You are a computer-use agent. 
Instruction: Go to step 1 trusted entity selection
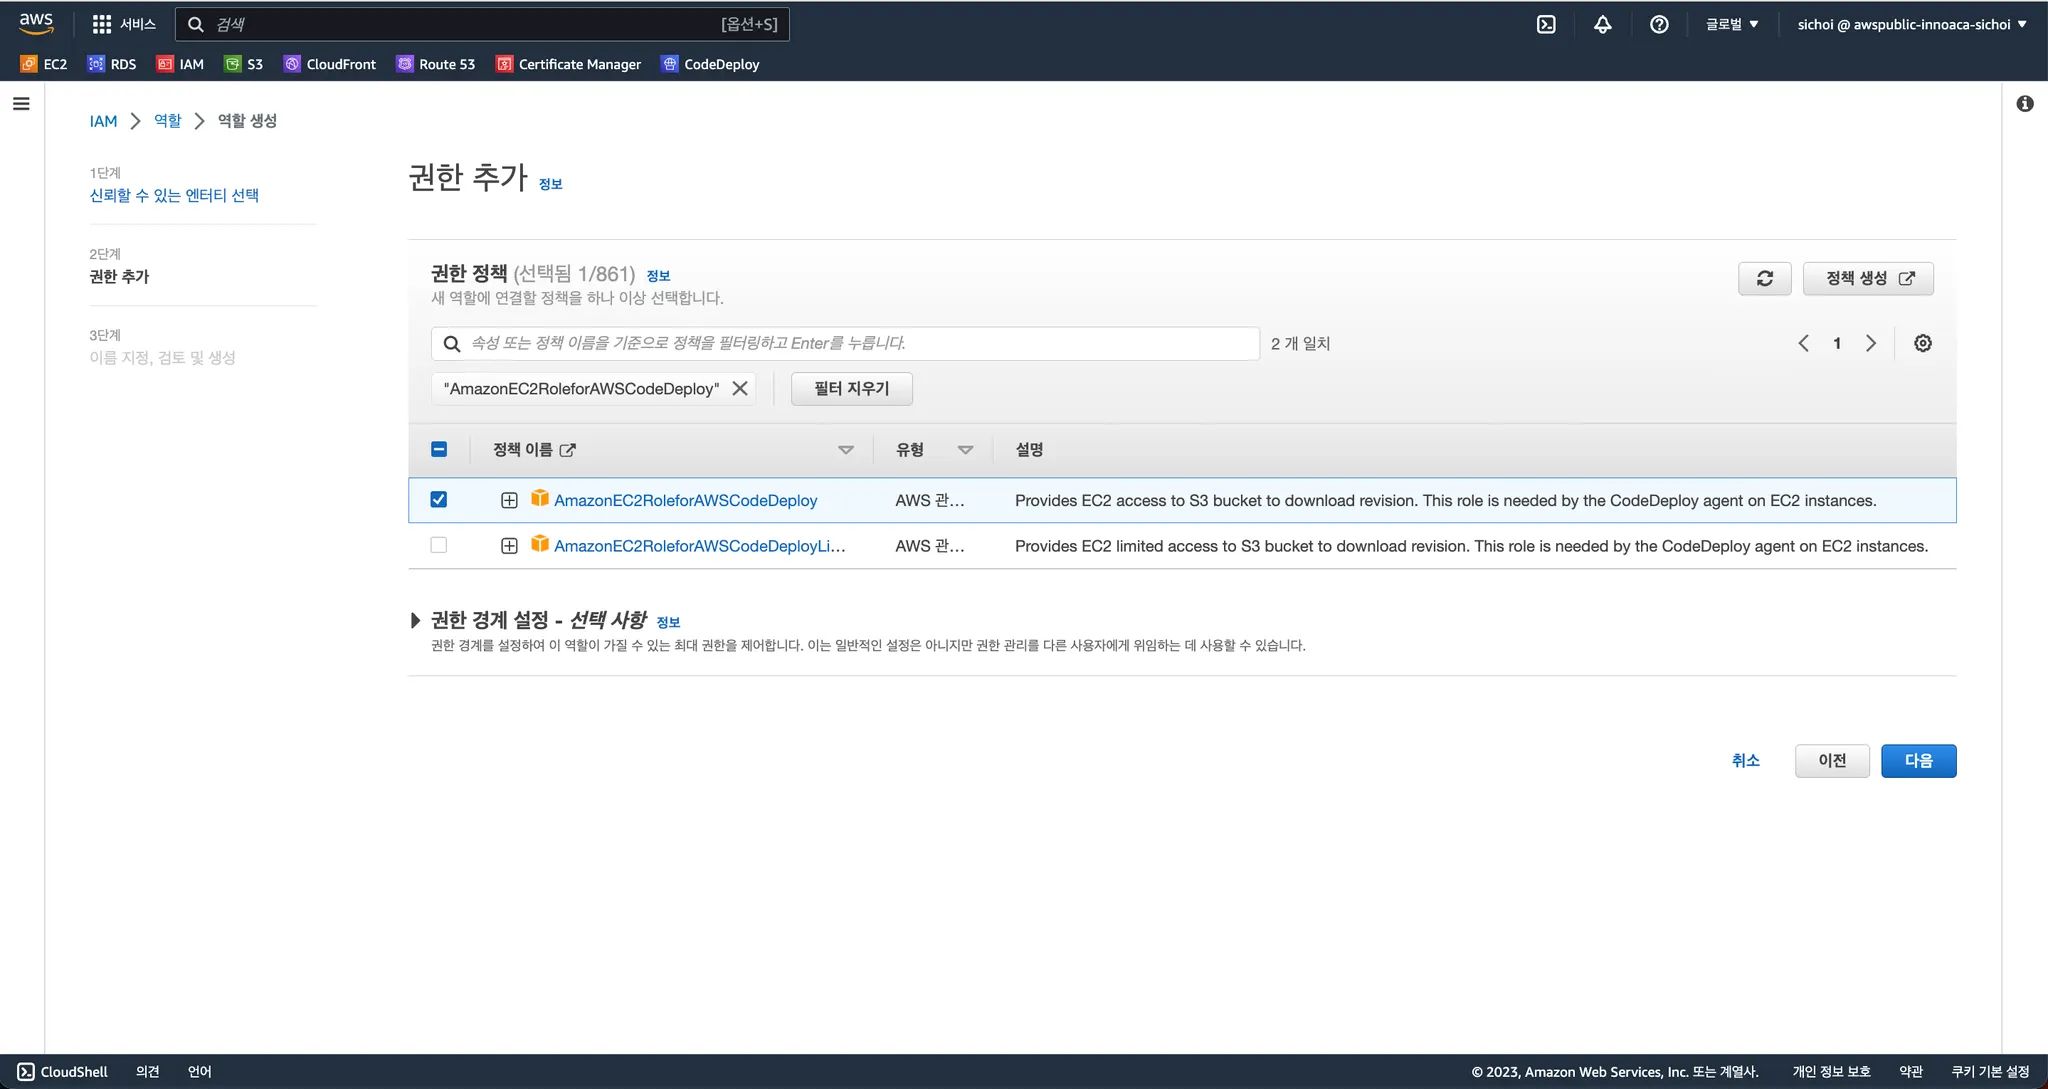pyautogui.click(x=174, y=195)
